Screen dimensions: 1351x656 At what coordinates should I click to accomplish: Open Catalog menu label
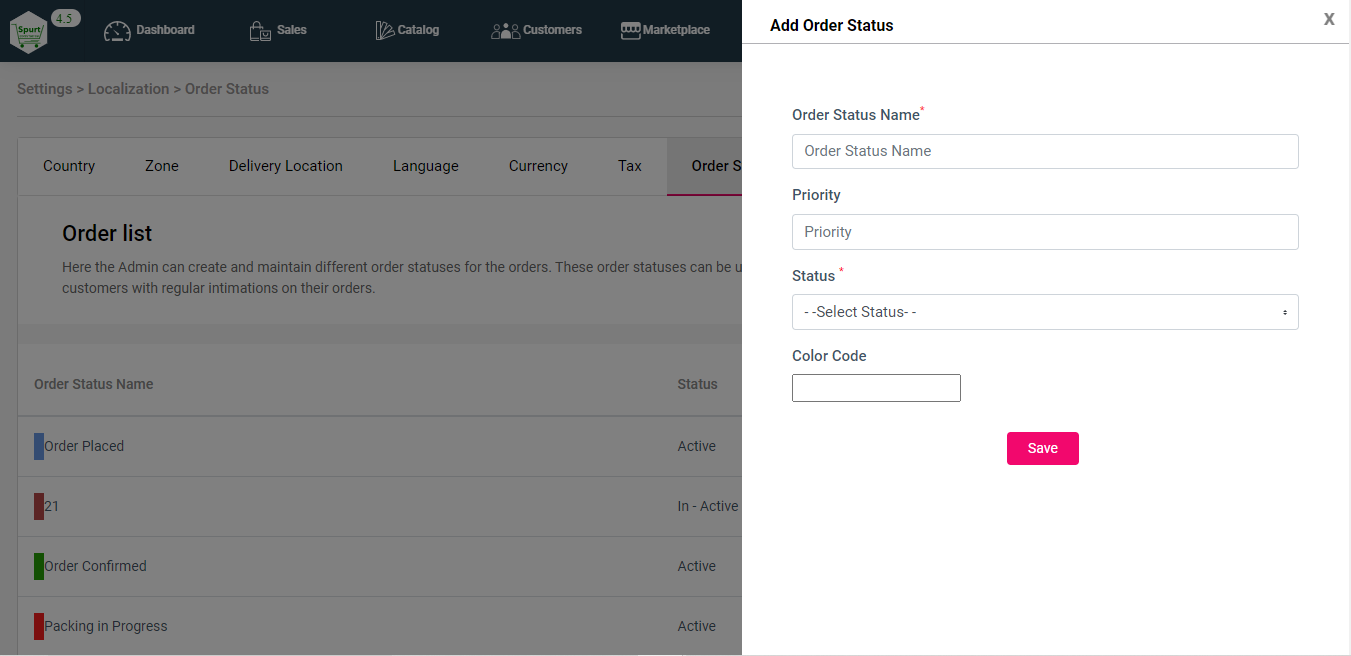pos(419,30)
